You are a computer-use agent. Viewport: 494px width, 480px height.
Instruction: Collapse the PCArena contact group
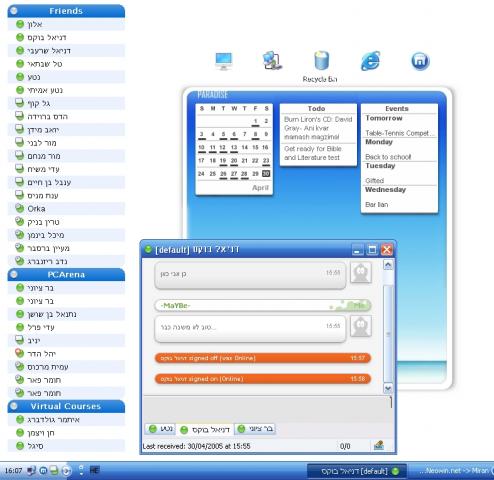pos(14,274)
